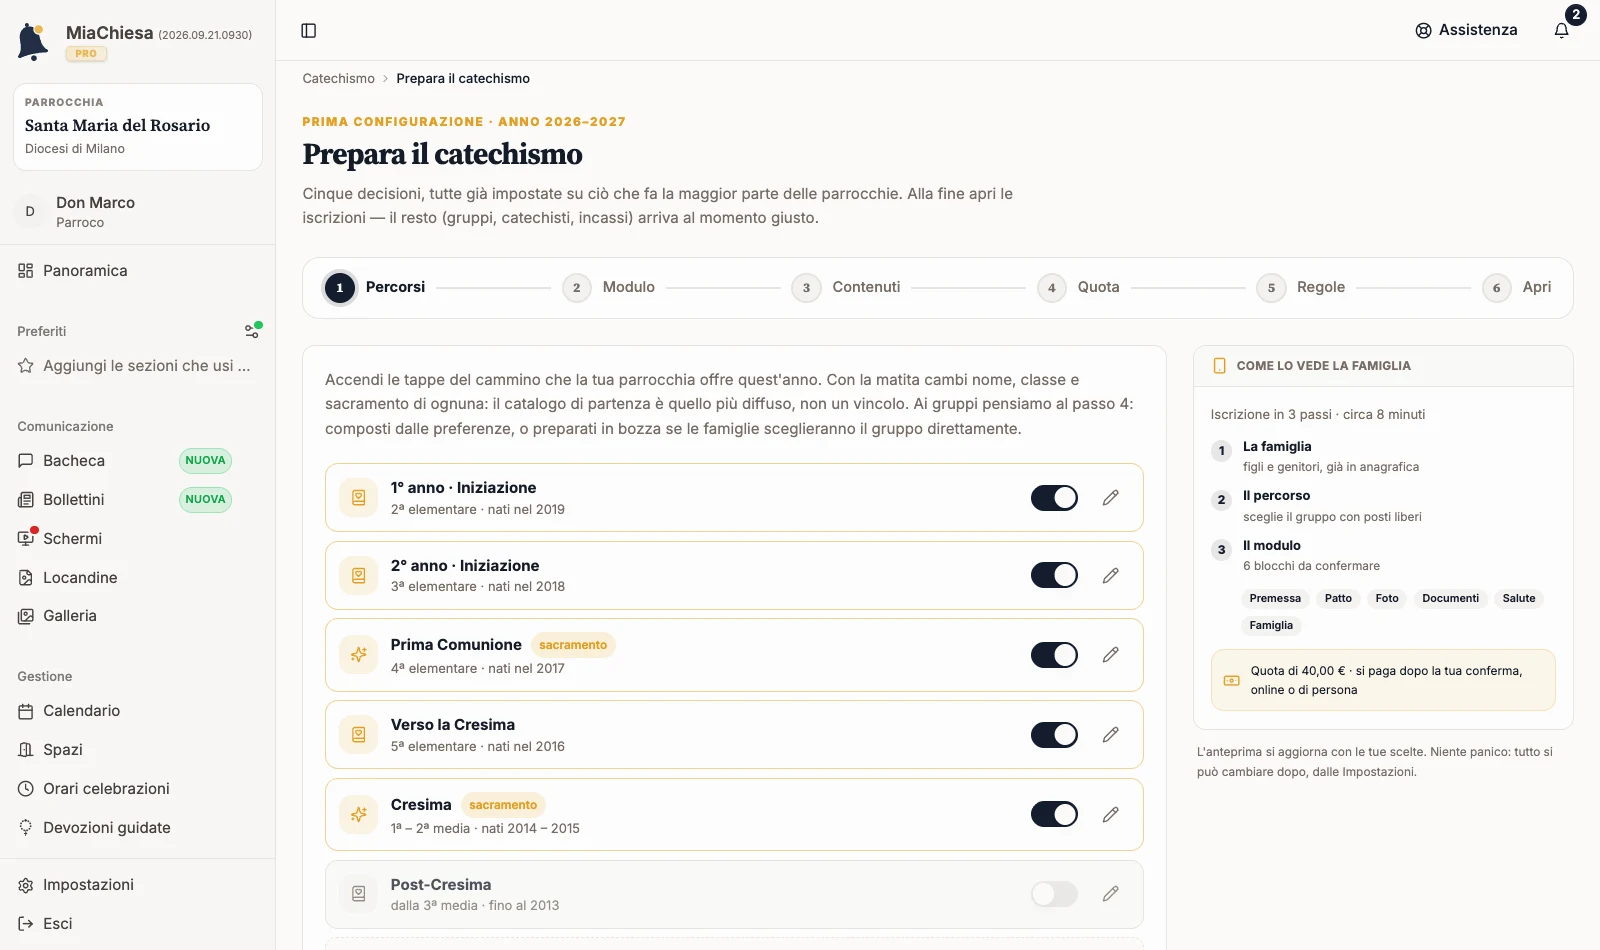Disable the Prima Comunione path toggle

pos(1054,655)
